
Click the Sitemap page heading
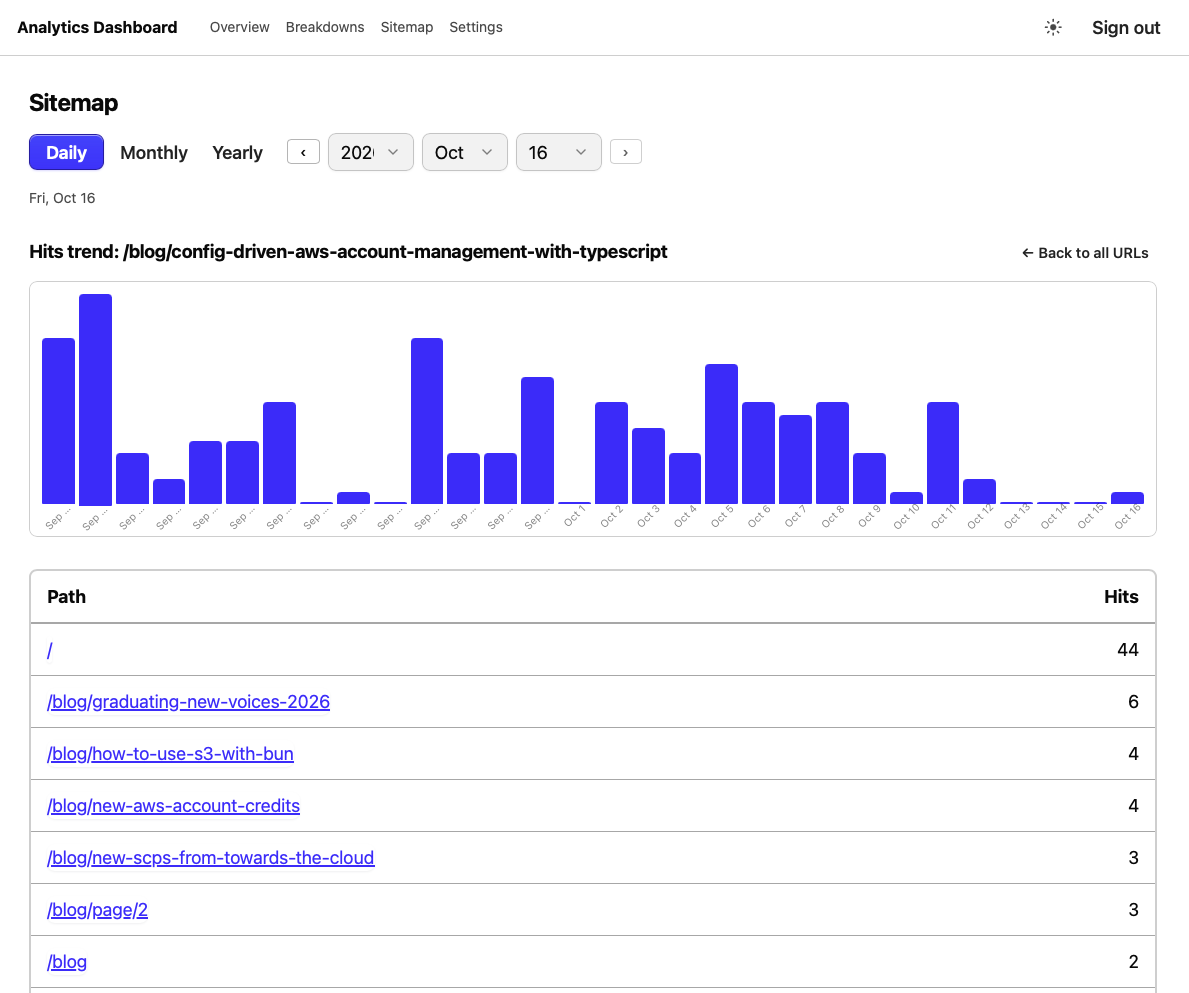pyautogui.click(x=74, y=102)
